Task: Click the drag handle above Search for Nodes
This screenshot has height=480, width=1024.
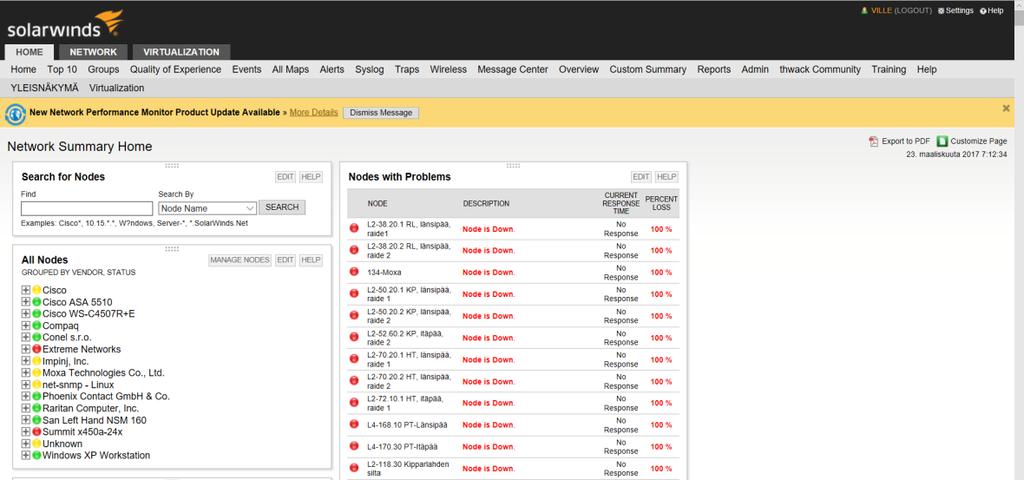Action: (x=172, y=166)
